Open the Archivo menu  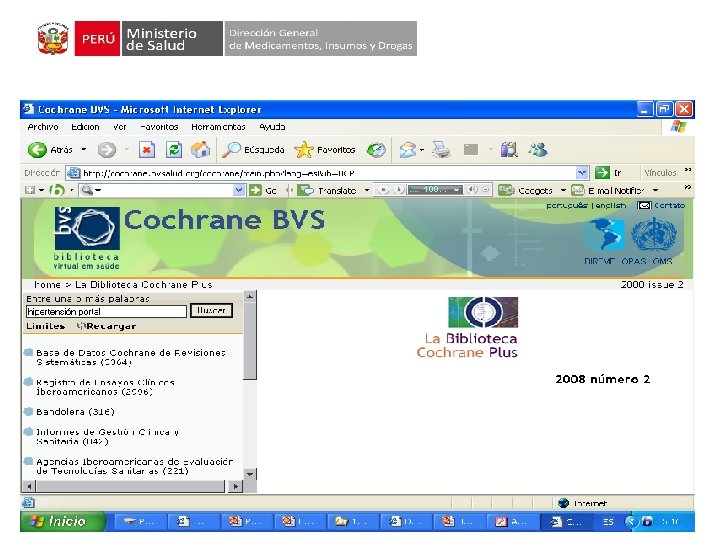click(43, 127)
